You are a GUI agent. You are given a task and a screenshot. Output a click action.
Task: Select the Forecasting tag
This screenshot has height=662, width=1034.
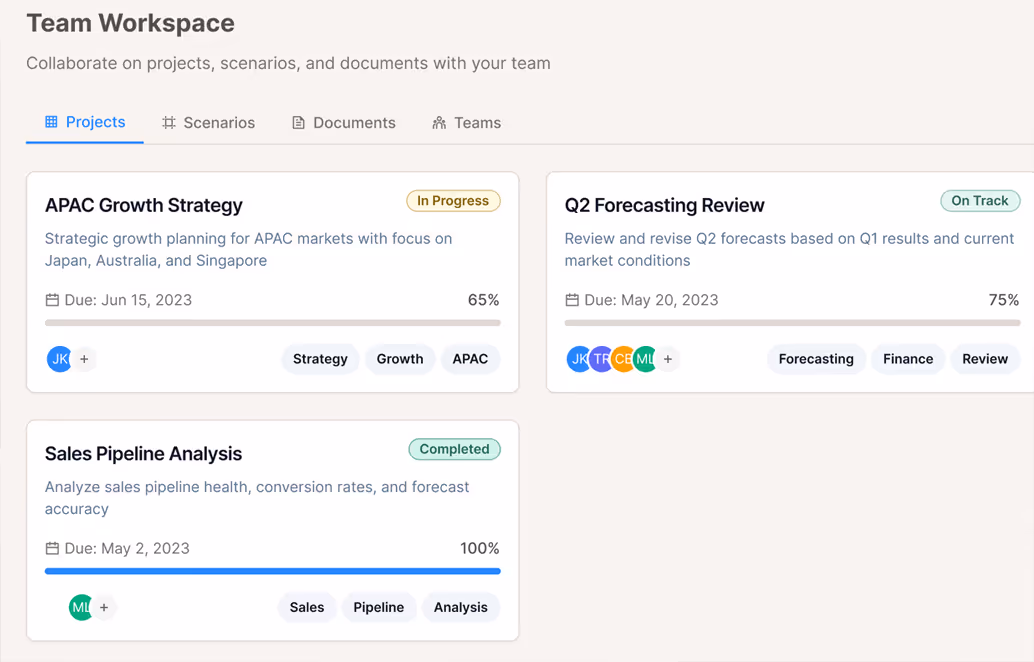(x=816, y=359)
